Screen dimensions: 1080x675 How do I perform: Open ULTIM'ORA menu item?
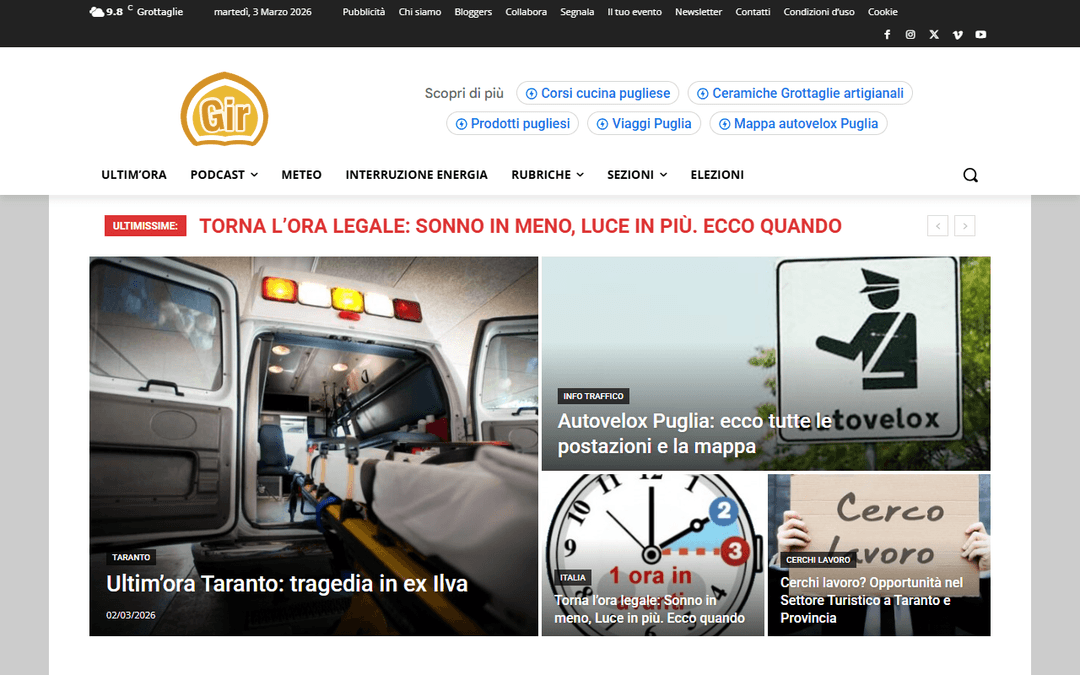[134, 175]
